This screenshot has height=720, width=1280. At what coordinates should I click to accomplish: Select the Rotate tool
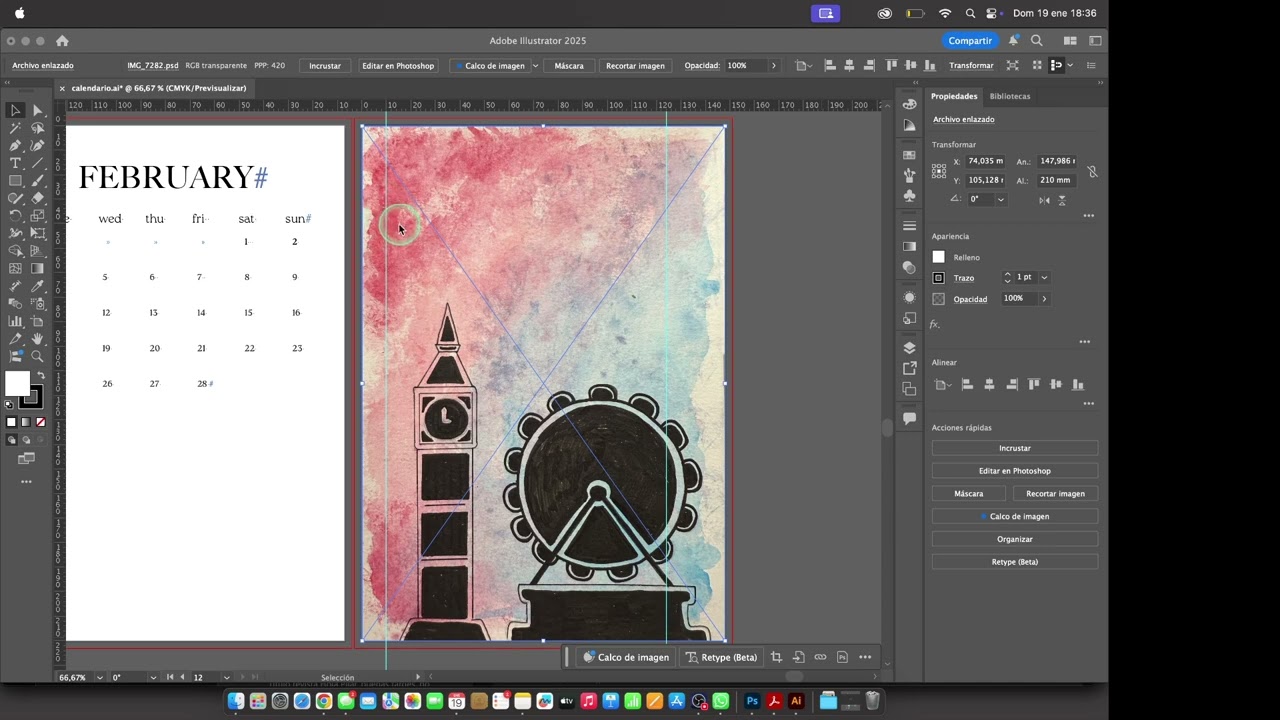pos(15,215)
